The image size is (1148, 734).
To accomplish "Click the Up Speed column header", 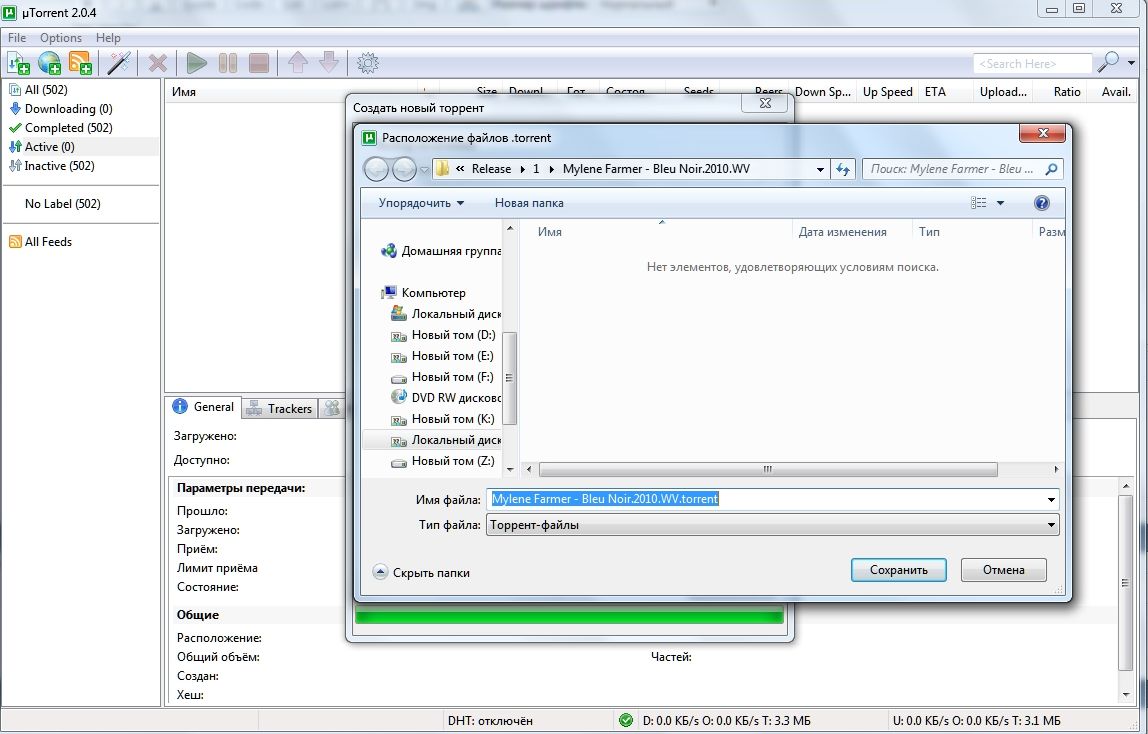I will [887, 92].
